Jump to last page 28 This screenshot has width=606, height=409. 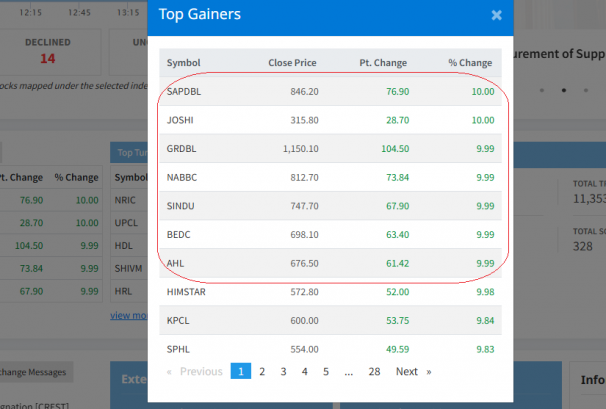click(374, 371)
